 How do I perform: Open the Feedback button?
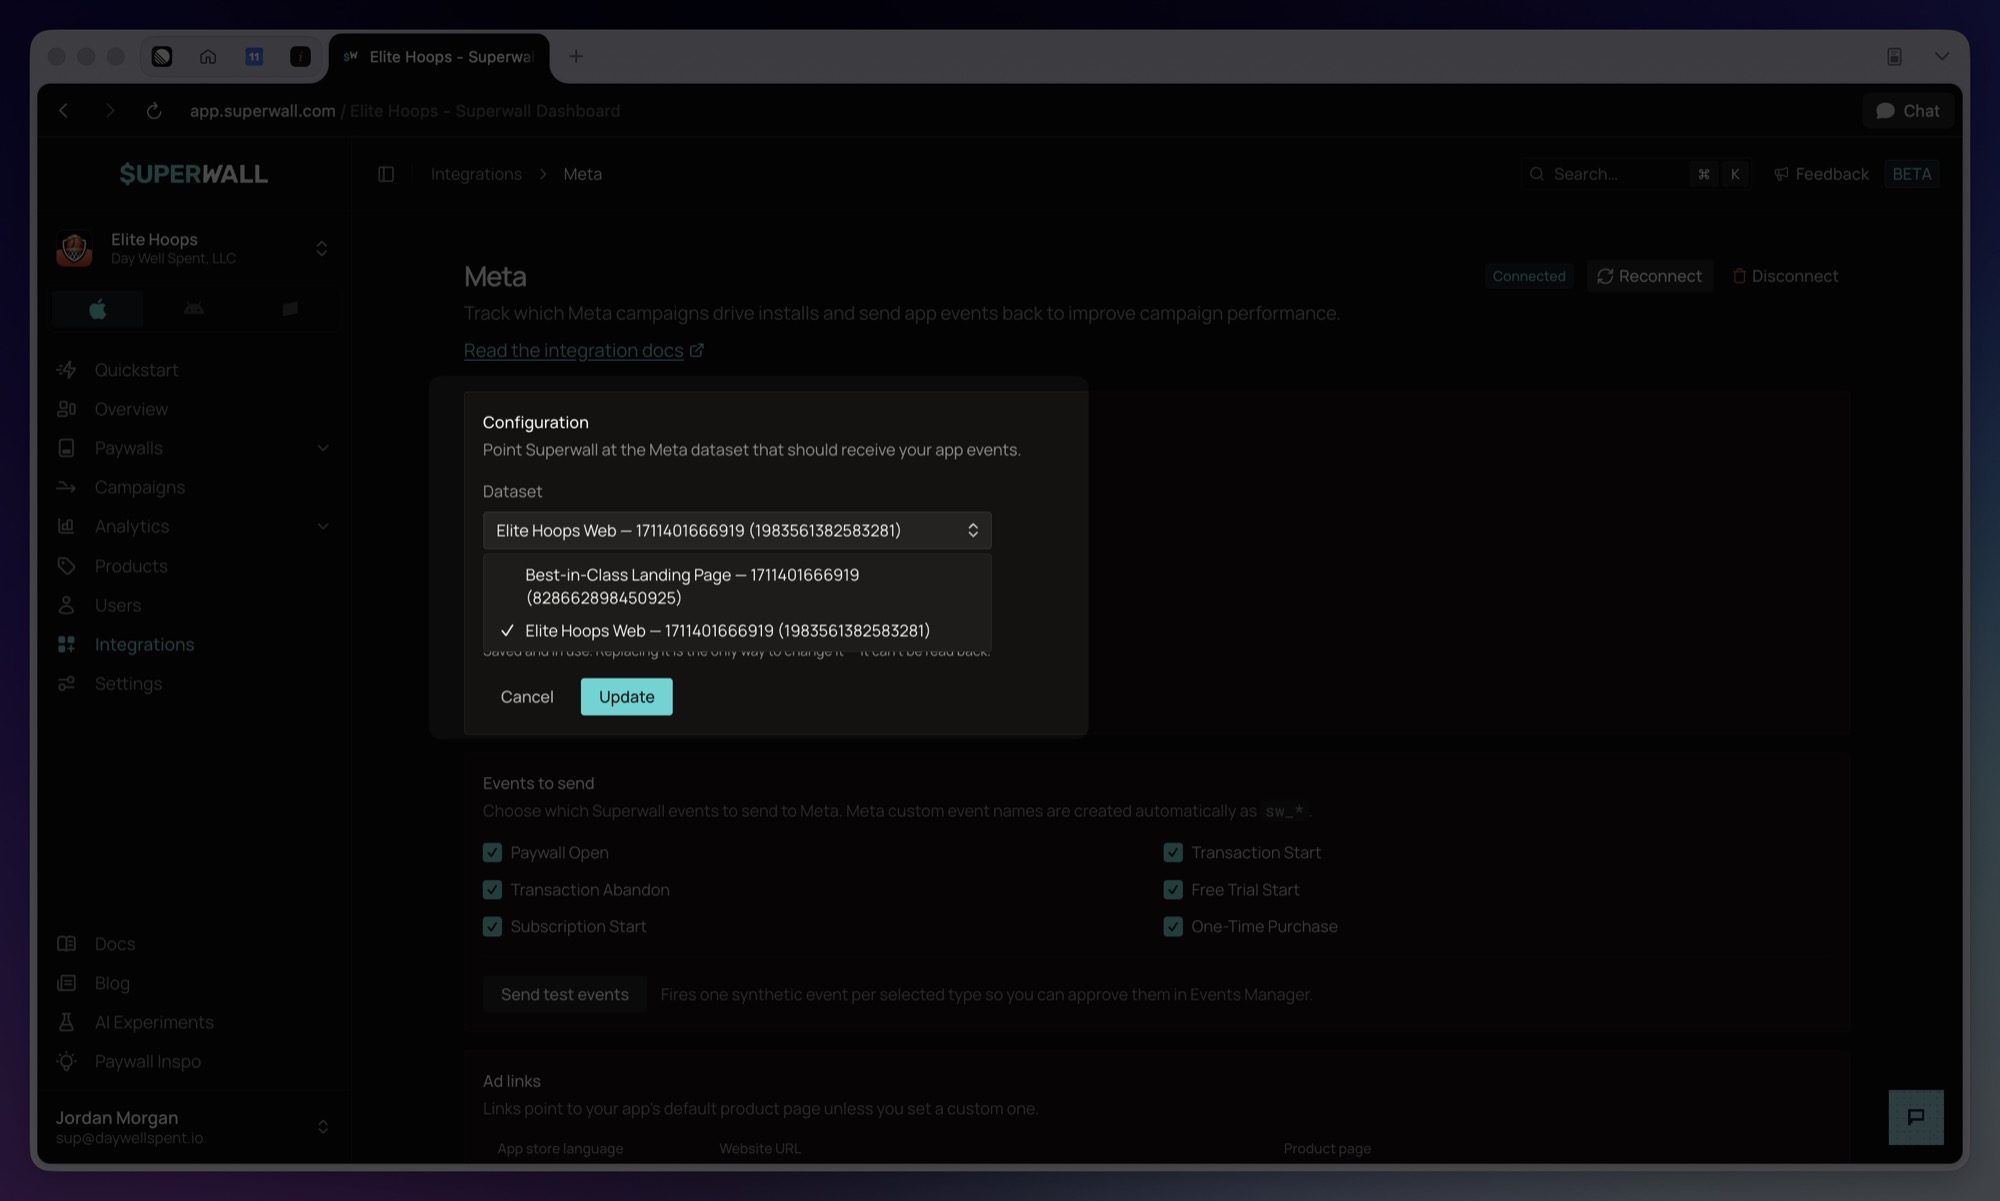1821,174
